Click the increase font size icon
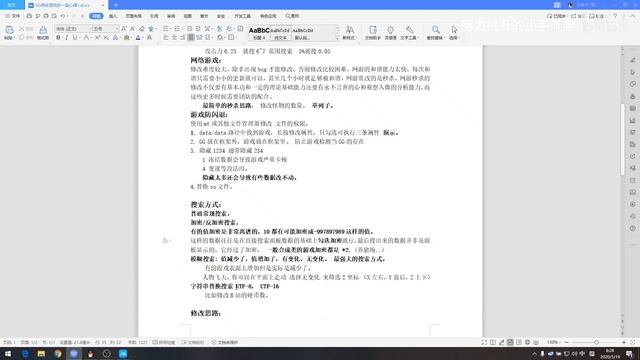The width and height of the screenshot is (640, 360). [124, 29]
